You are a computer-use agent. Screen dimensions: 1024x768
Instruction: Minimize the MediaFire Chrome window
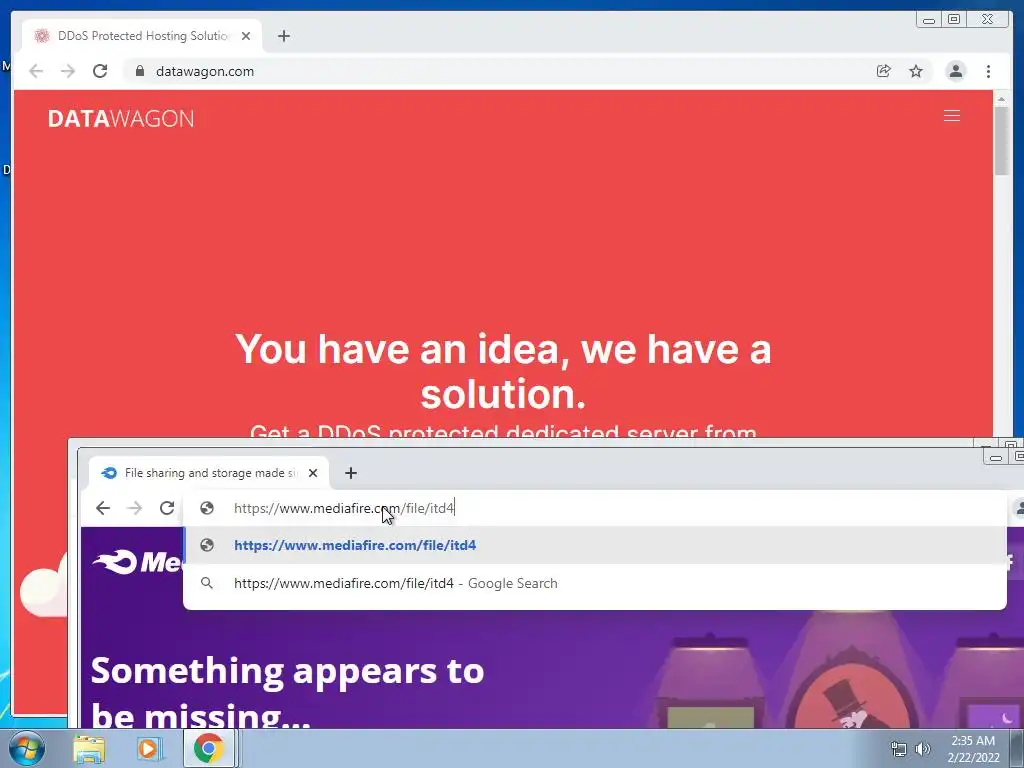(996, 457)
